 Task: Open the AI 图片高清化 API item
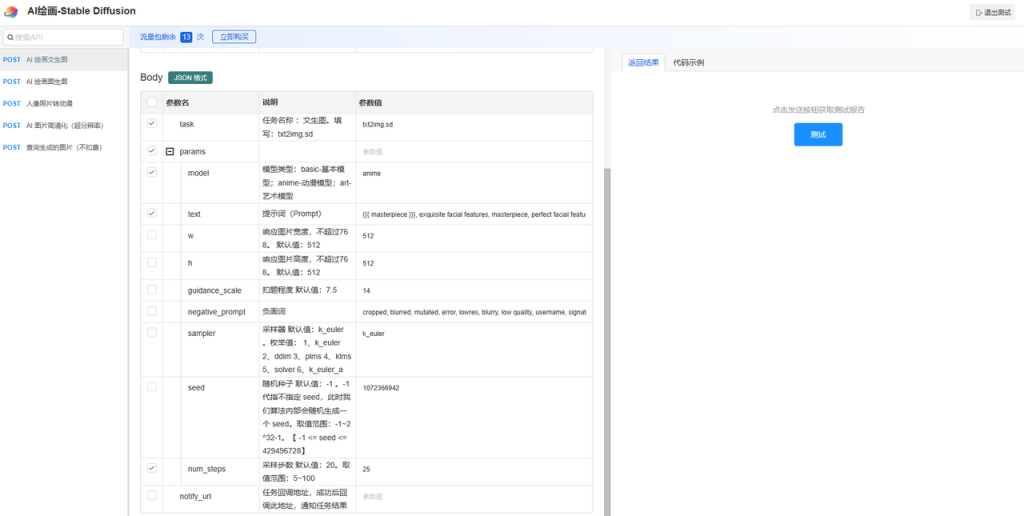coord(63,125)
